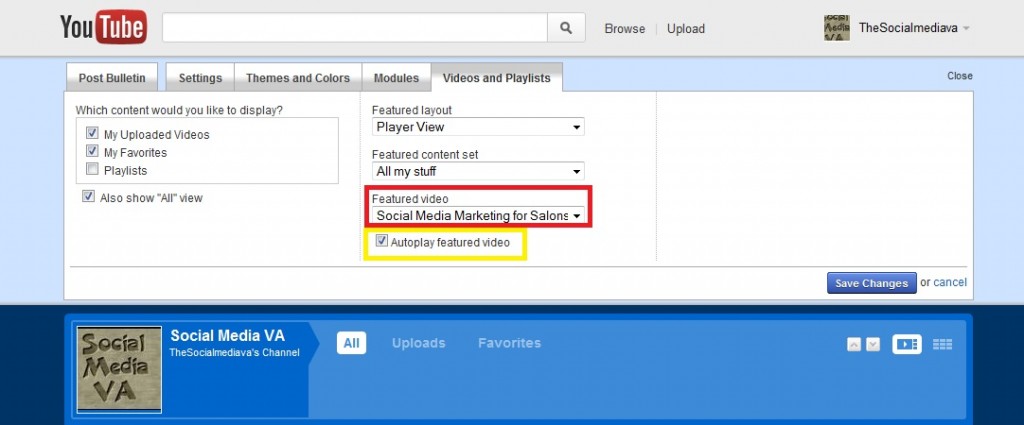Click the YouTube logo

[103, 27]
